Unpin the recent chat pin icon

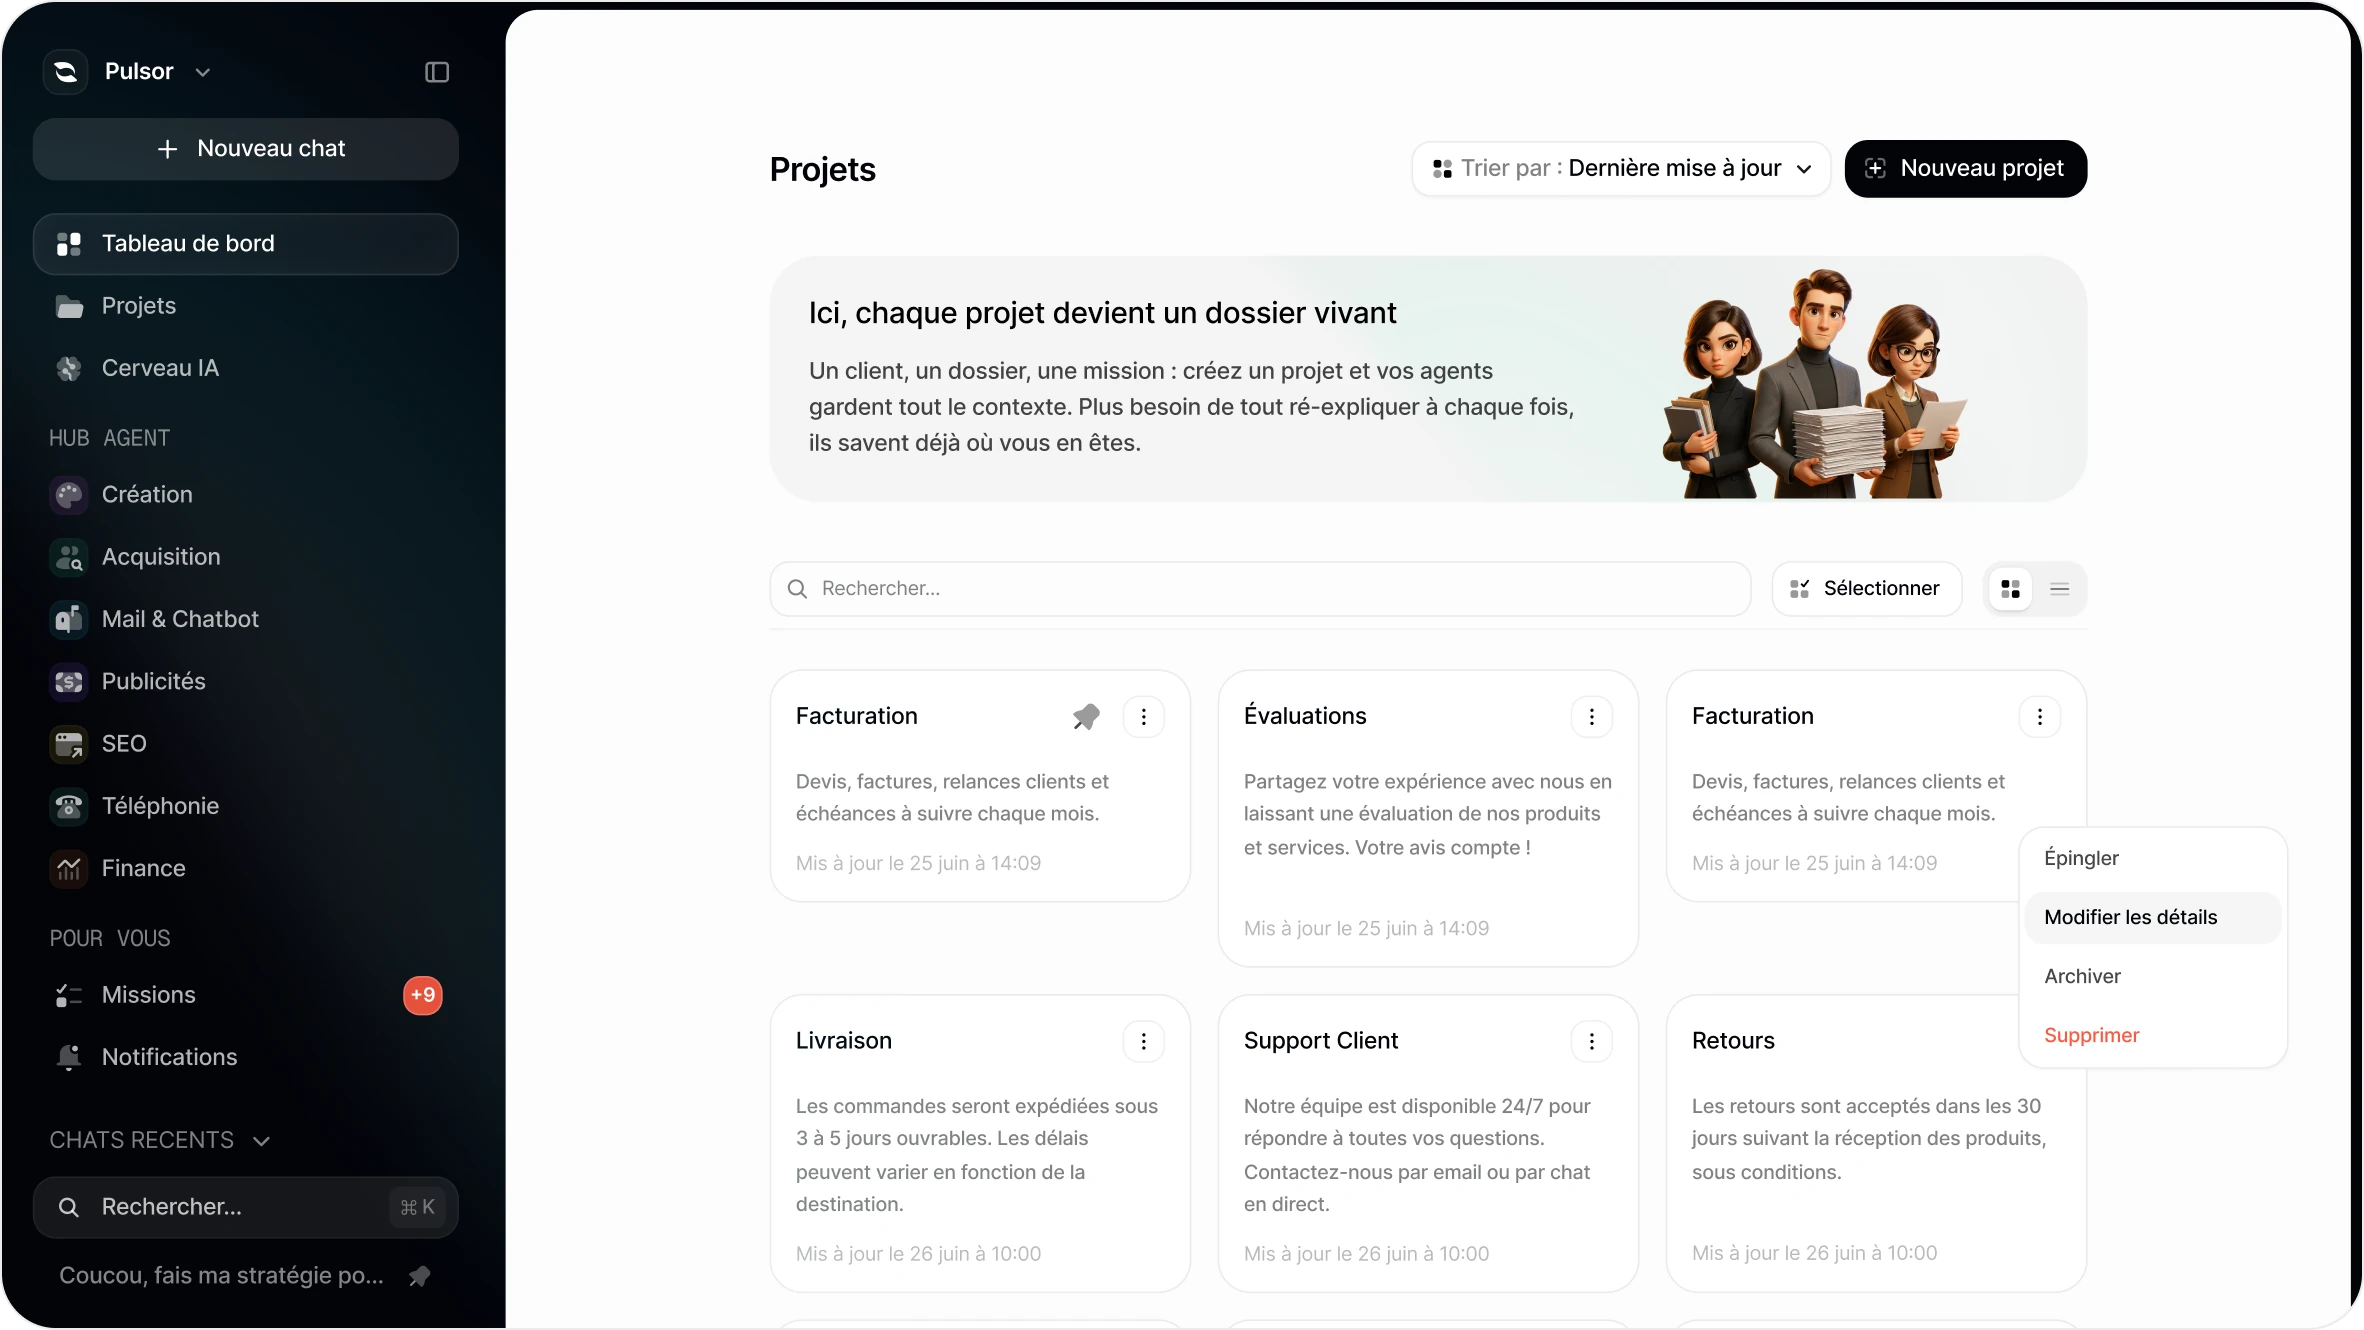[x=420, y=1276]
